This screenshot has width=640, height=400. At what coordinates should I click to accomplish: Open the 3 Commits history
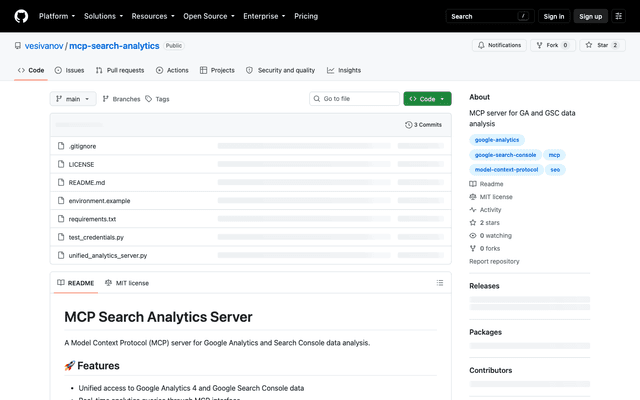[423, 125]
